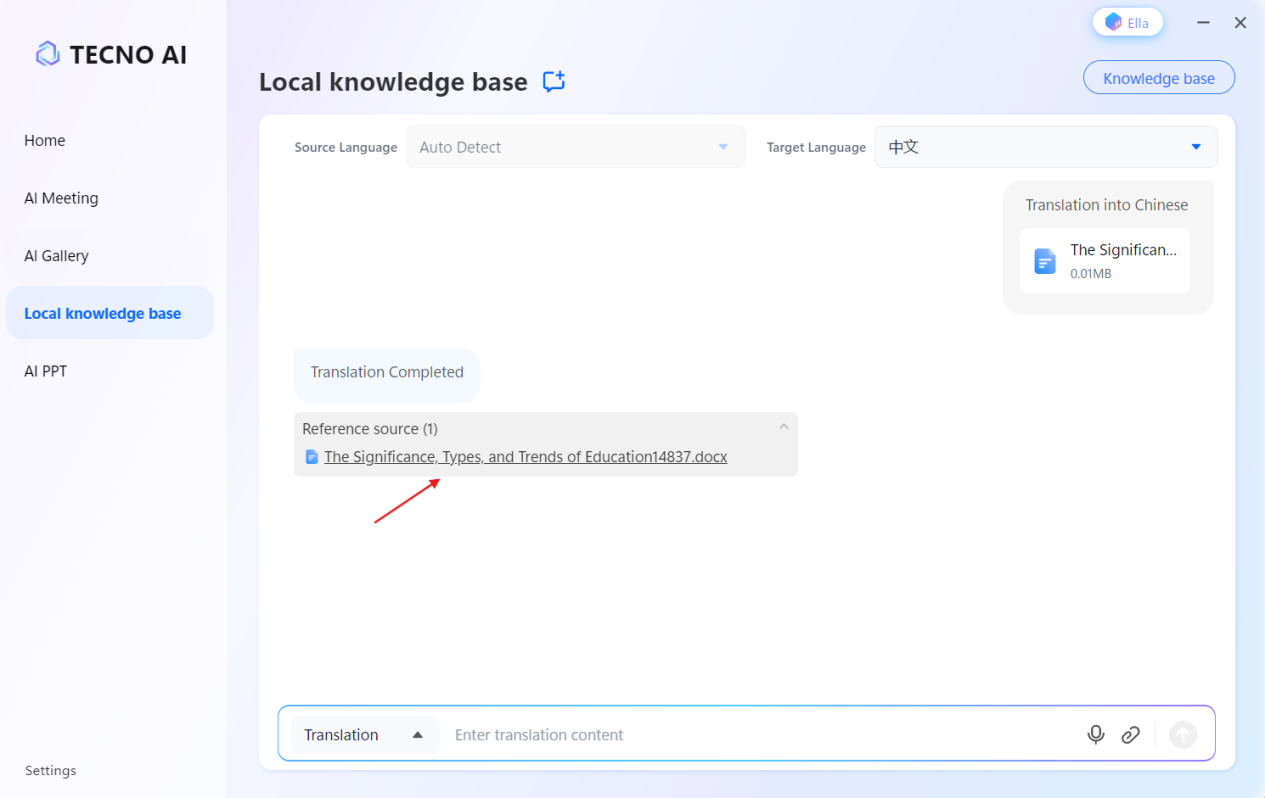Screen dimensions: 1265x798
Task: Click the microphone voice input icon
Action: point(1096,735)
